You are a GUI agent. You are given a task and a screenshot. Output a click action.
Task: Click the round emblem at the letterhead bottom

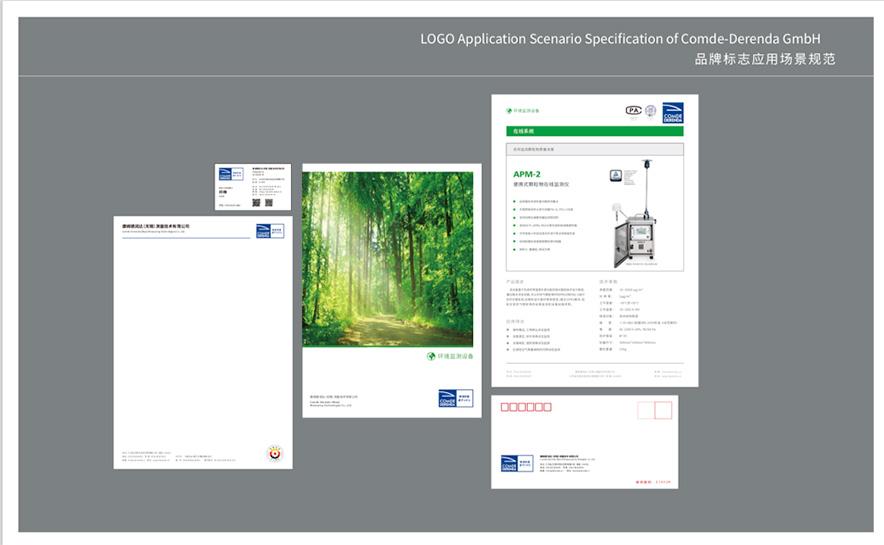pyautogui.click(x=274, y=453)
